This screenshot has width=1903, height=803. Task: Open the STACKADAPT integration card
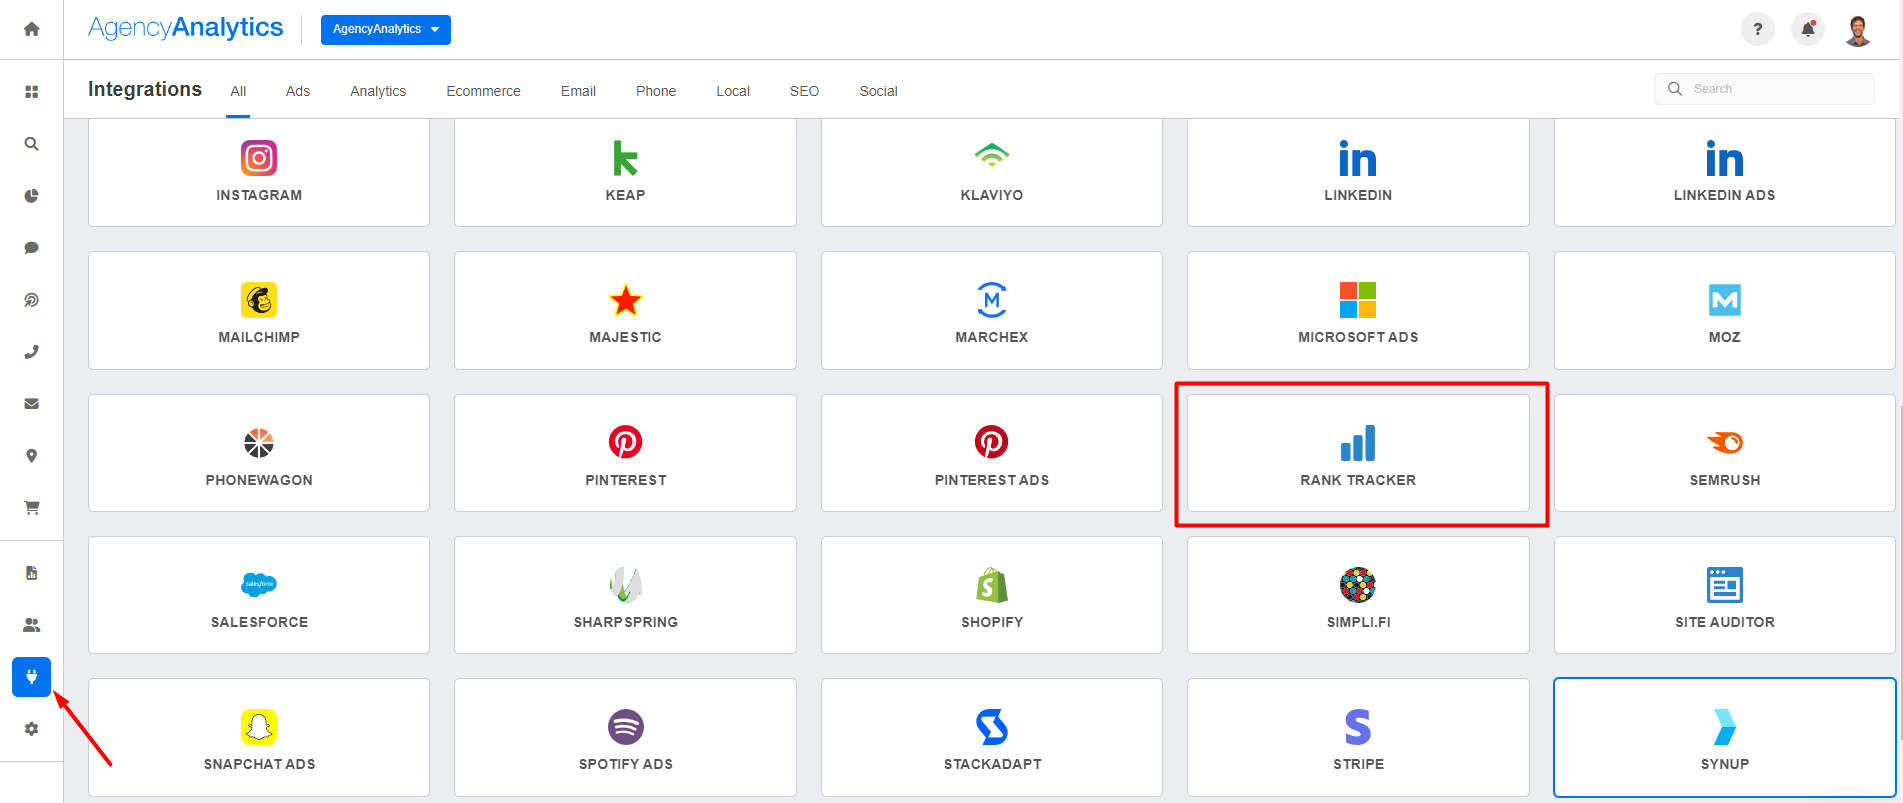(x=992, y=737)
